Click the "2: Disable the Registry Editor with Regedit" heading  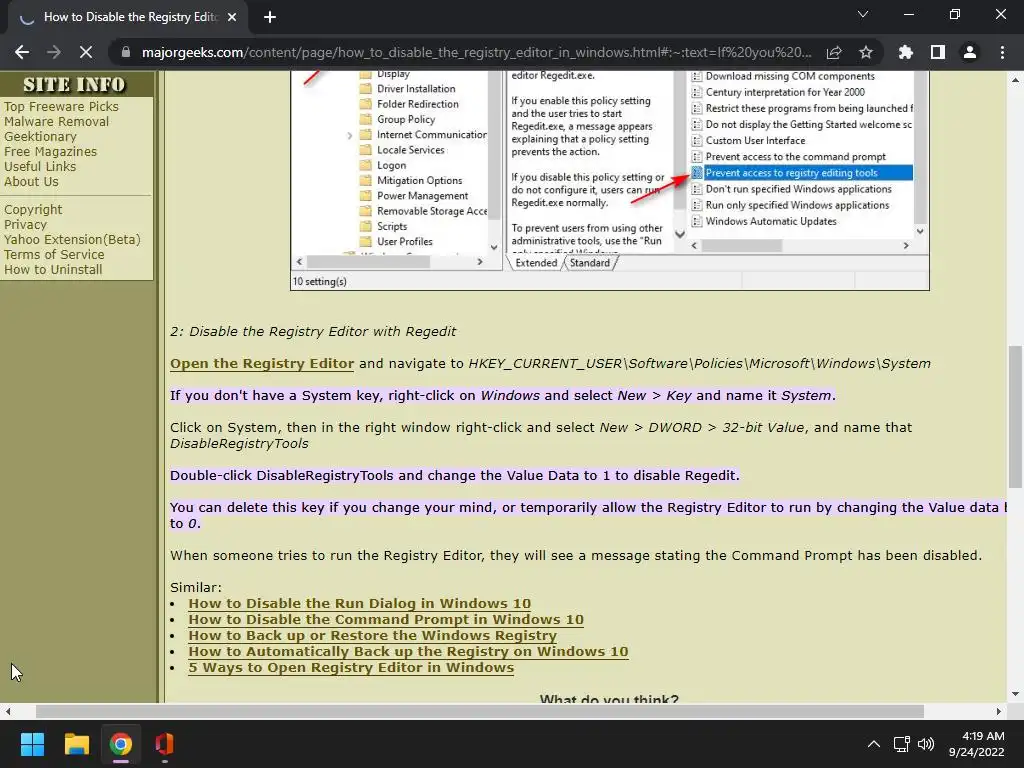point(313,332)
